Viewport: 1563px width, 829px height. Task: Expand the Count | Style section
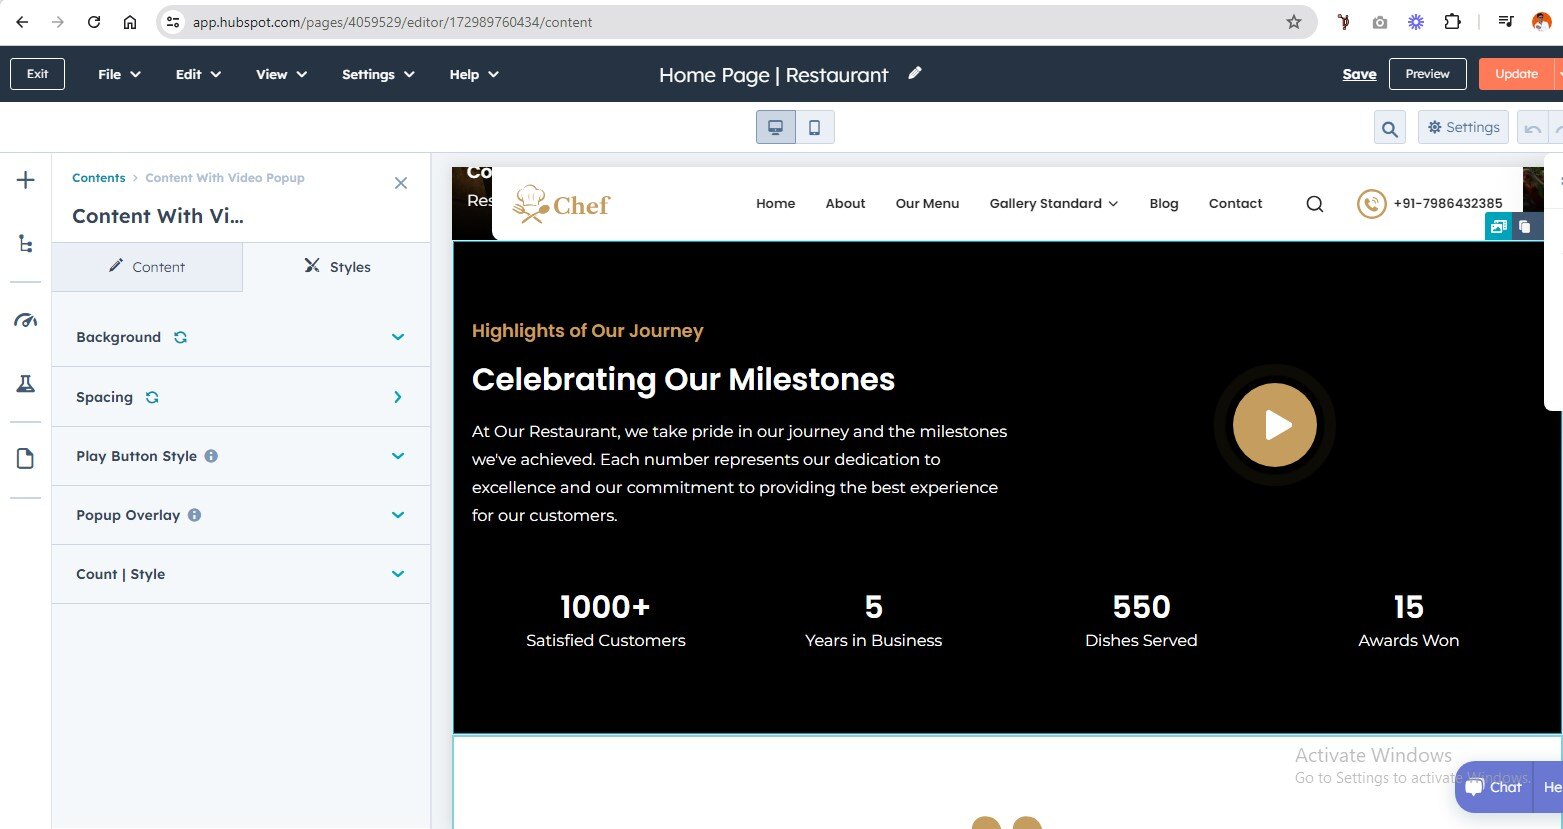[397, 574]
